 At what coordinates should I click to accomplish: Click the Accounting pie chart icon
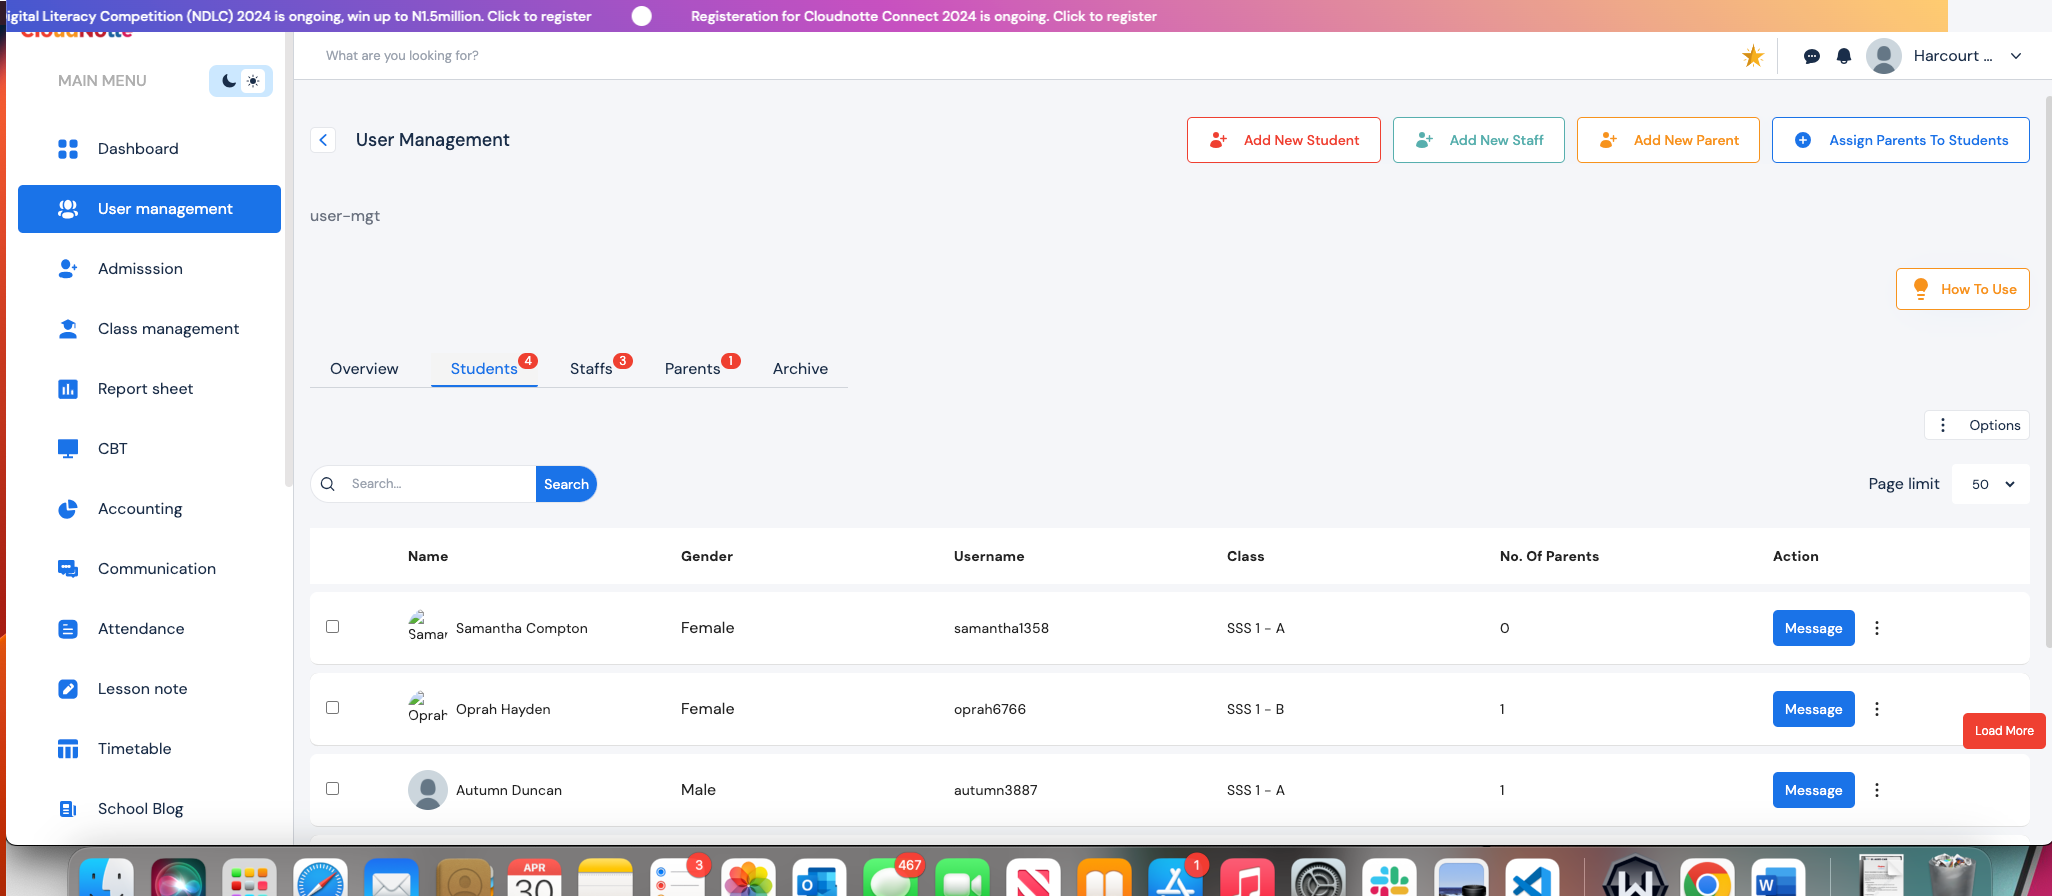tap(68, 509)
